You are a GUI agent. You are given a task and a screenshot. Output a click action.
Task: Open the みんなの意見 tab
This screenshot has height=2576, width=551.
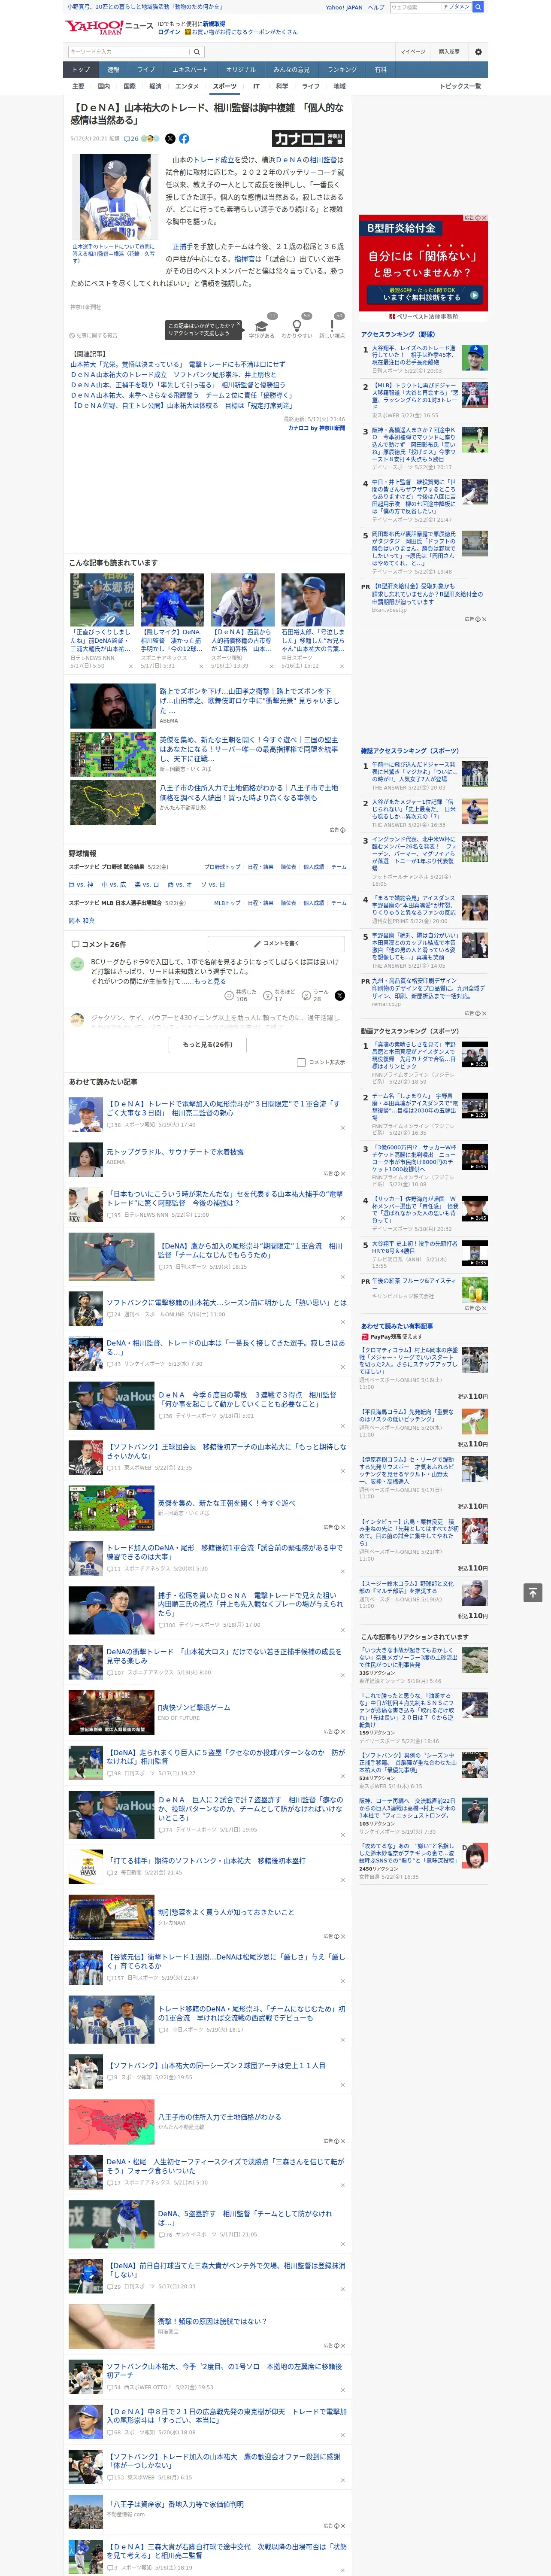[291, 70]
